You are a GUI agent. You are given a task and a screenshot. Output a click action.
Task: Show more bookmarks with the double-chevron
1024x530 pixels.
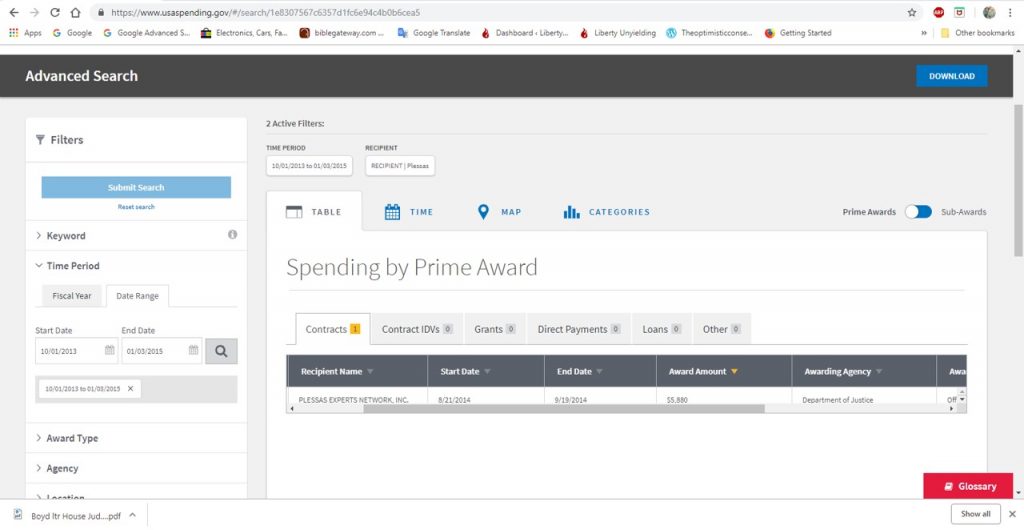click(x=924, y=33)
